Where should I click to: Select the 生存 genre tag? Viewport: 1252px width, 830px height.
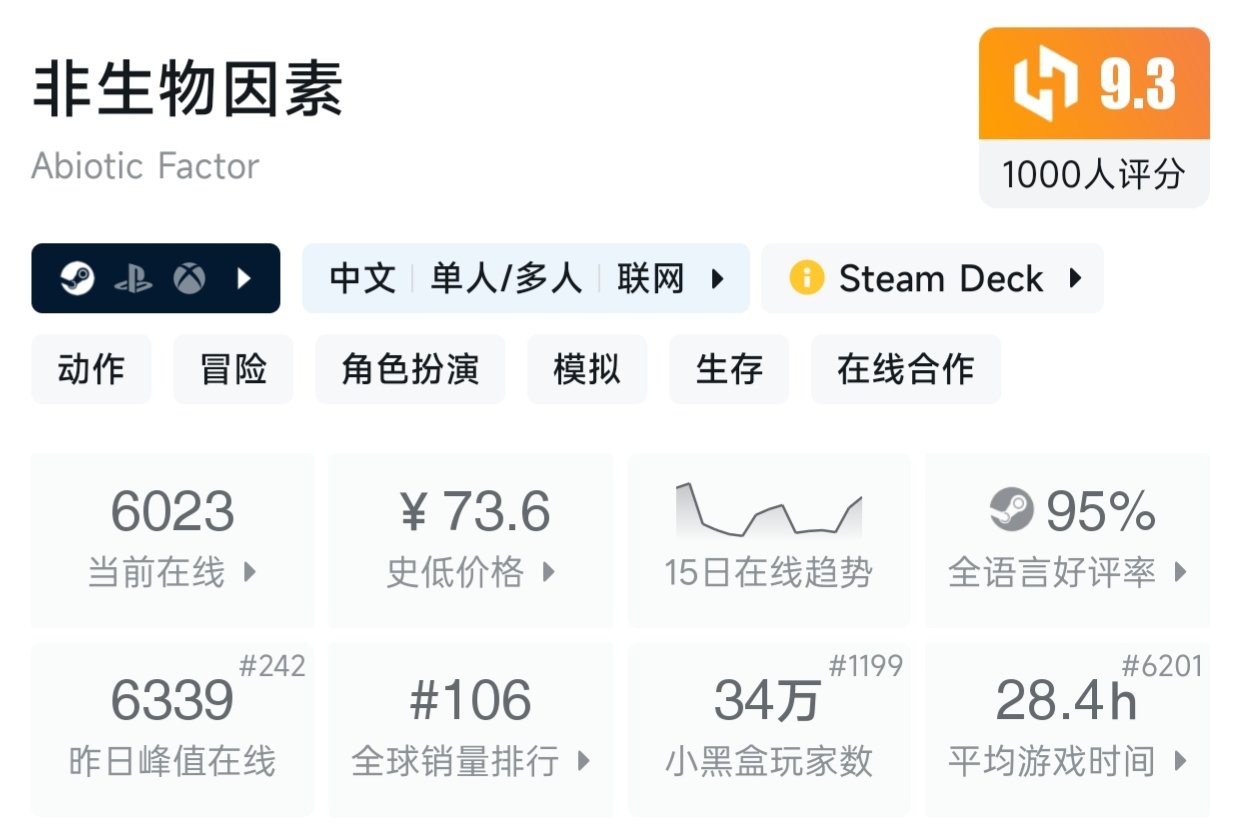(x=729, y=369)
